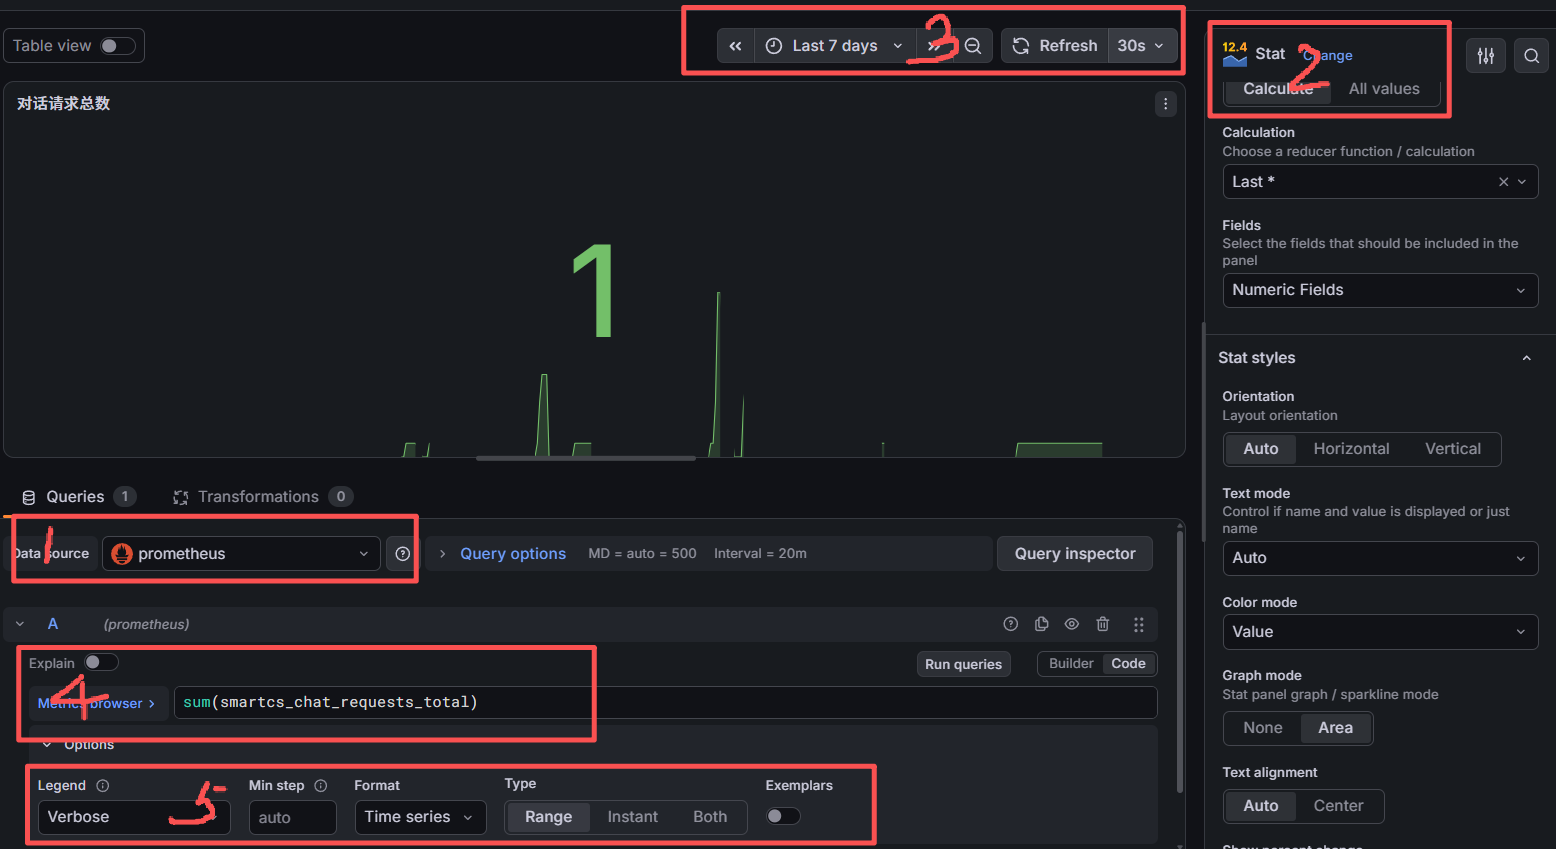Click the Verbose legend field
1556x849 pixels.
tap(134, 817)
